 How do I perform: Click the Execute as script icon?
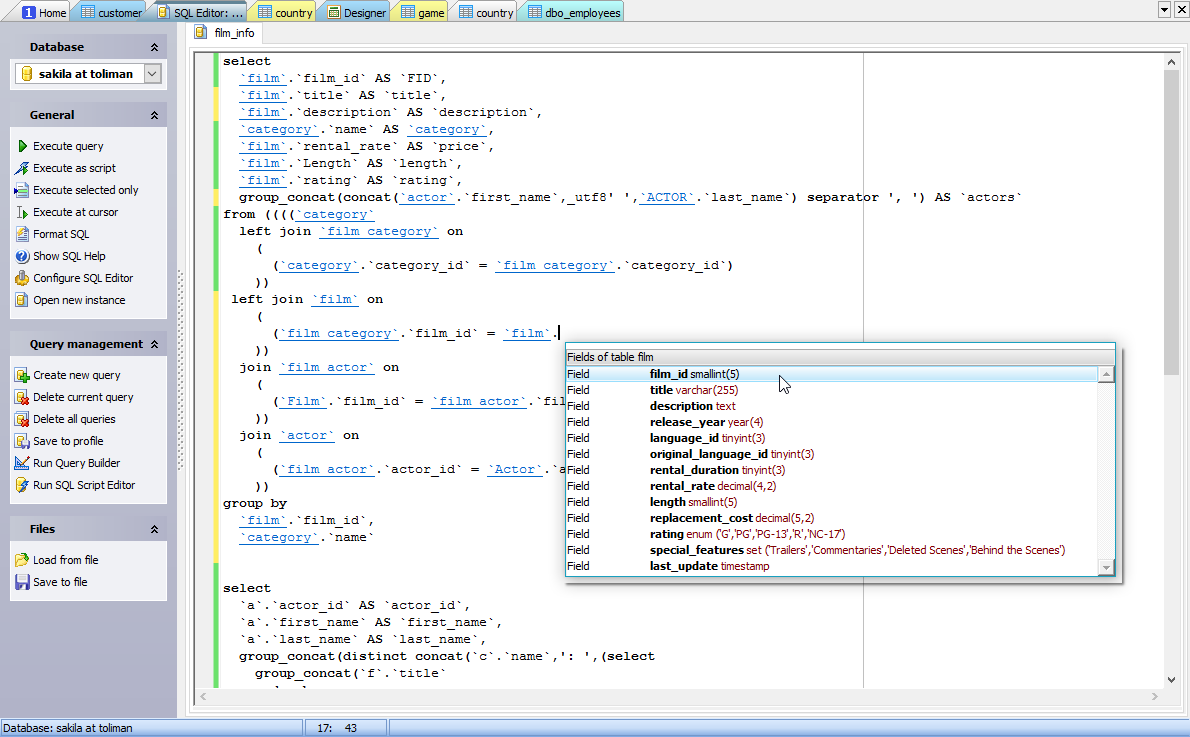pyautogui.click(x=22, y=168)
